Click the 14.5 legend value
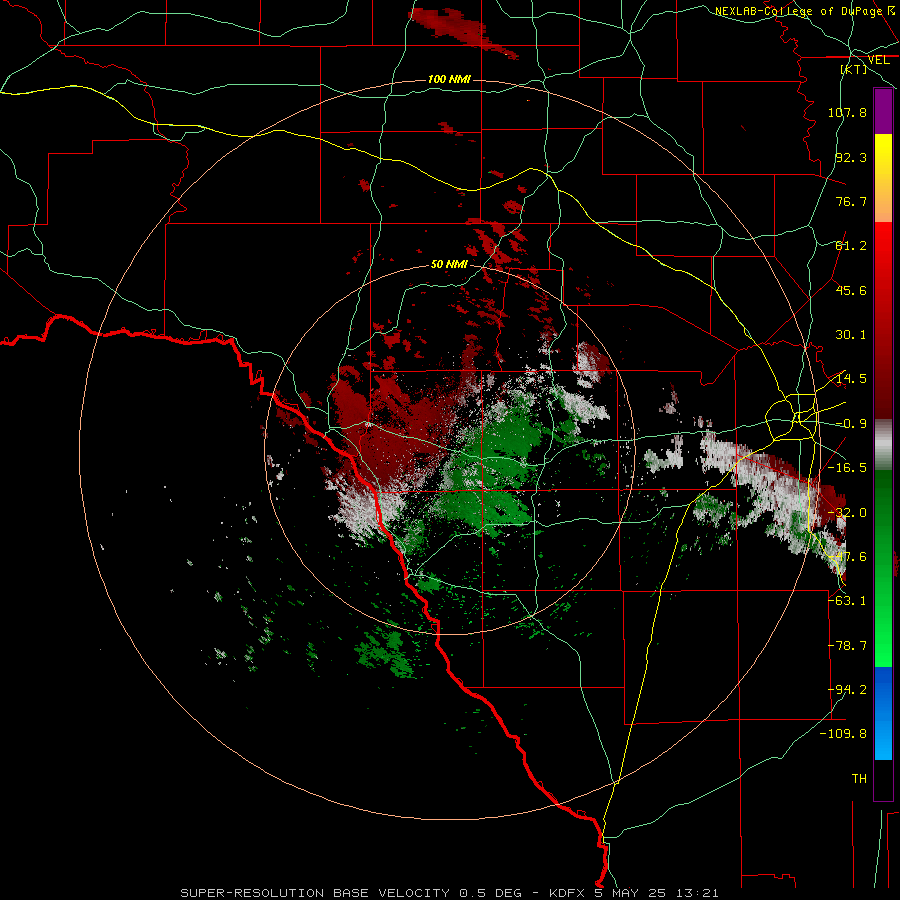The height and width of the screenshot is (900, 900). pos(851,379)
